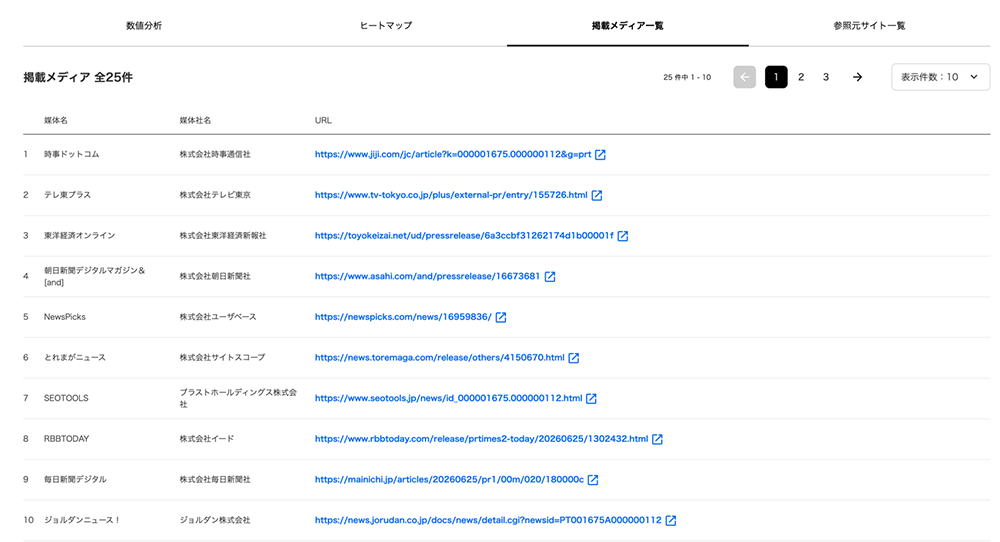Open the news.jorudan.co.jp link
The height and width of the screenshot is (542, 1000).
pyautogui.click(x=488, y=520)
